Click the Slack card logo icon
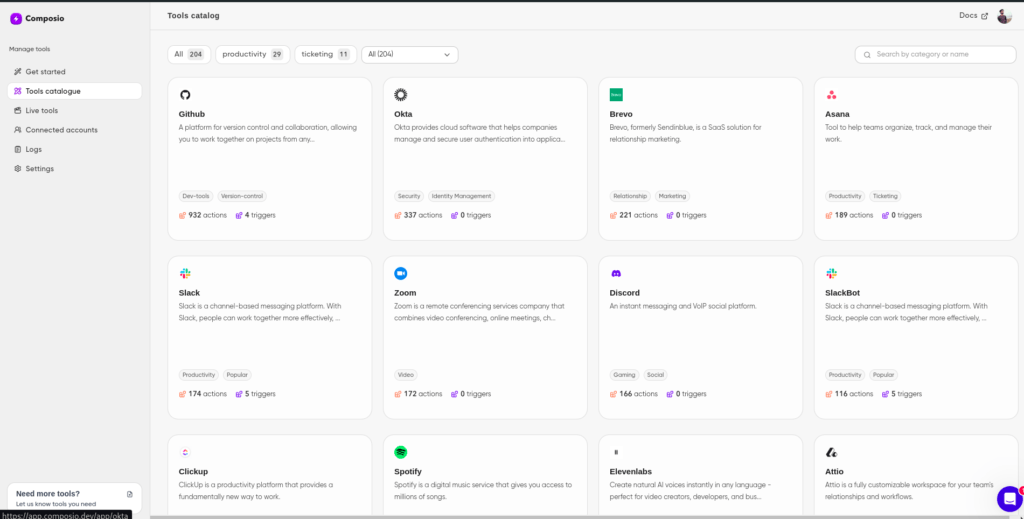Viewport: 1024px width, 519px height. [185, 274]
